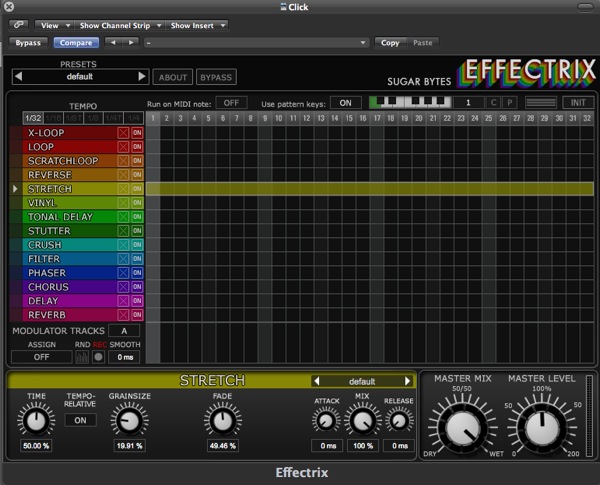Select the 1/16 tempo tab
Image resolution: width=600 pixels, height=485 pixels.
pos(53,118)
